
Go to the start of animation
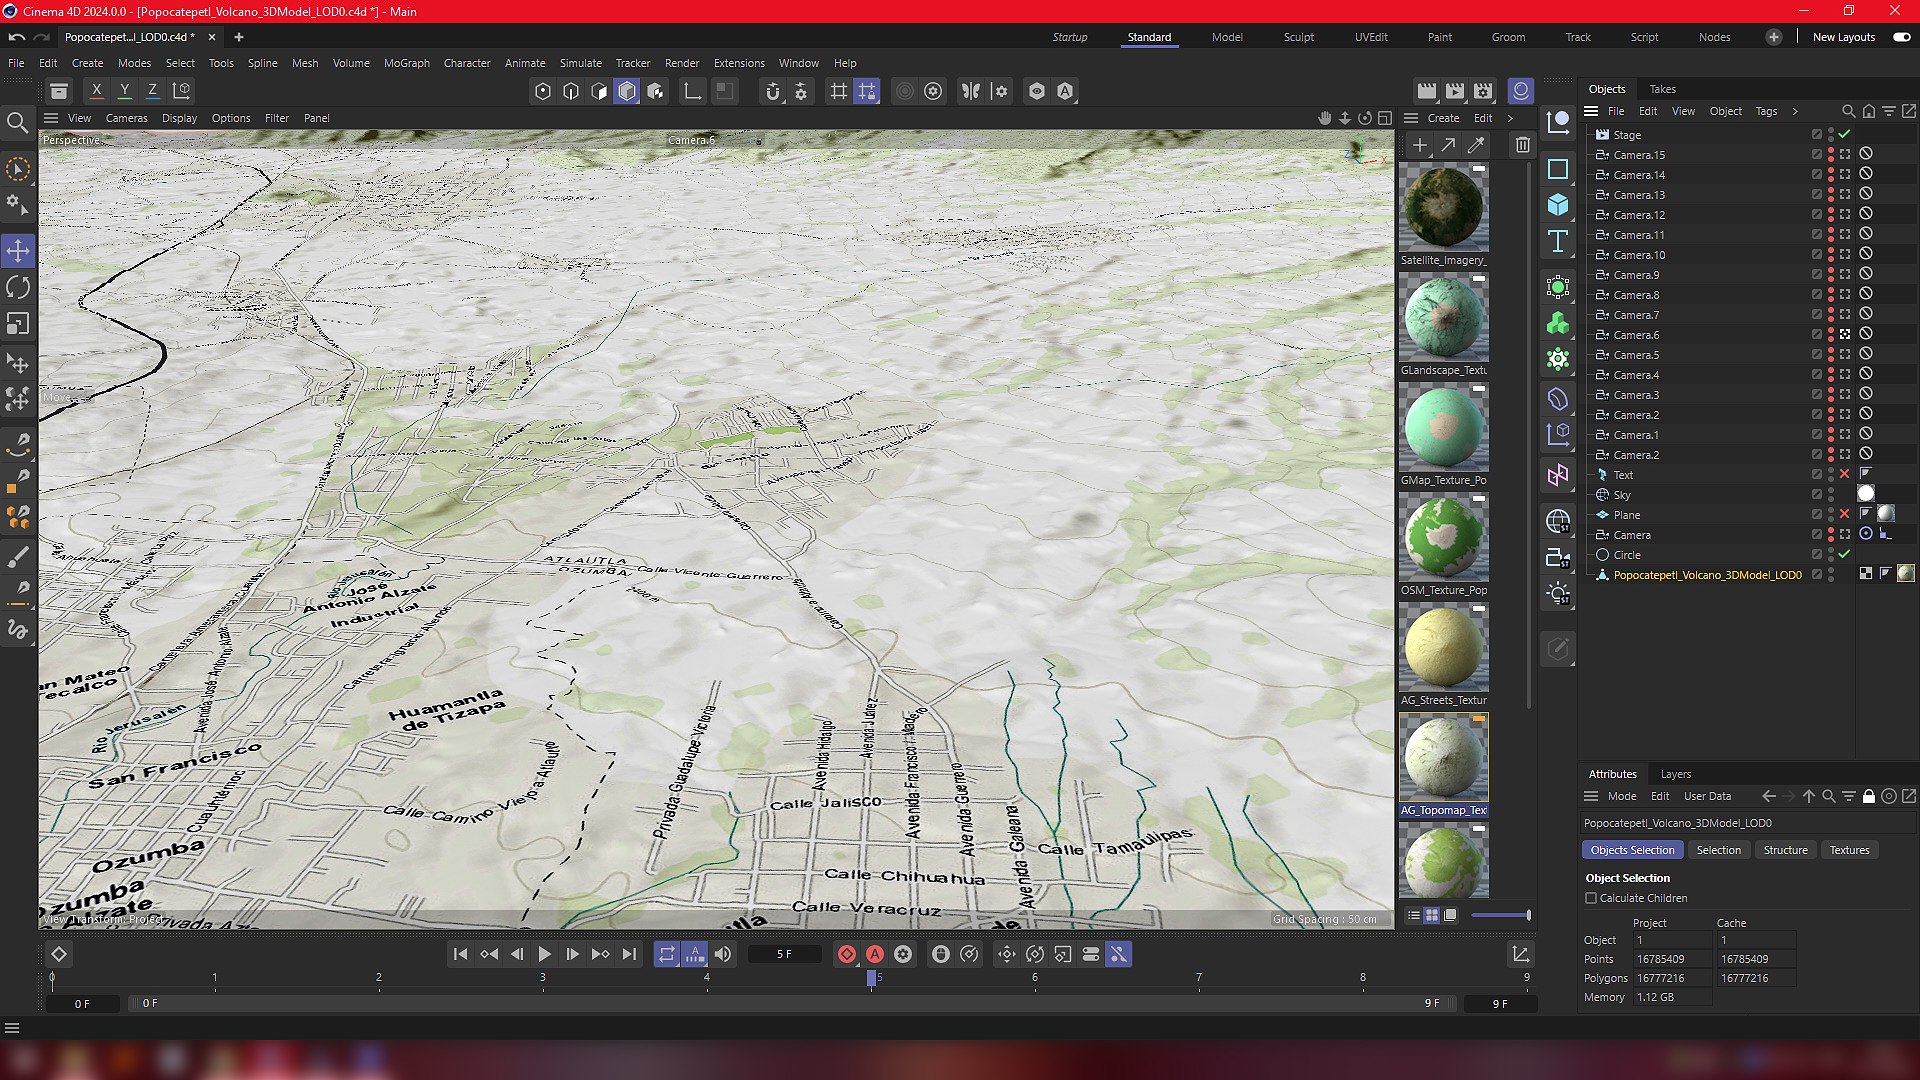[x=460, y=954]
